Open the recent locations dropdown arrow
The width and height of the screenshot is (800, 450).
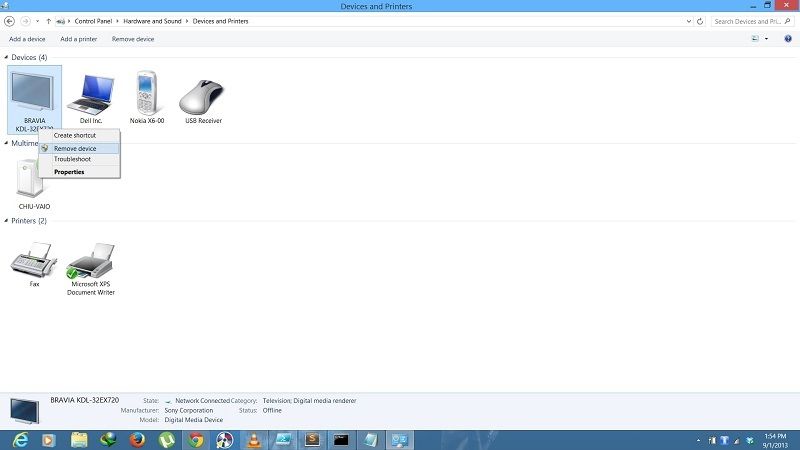click(37, 21)
